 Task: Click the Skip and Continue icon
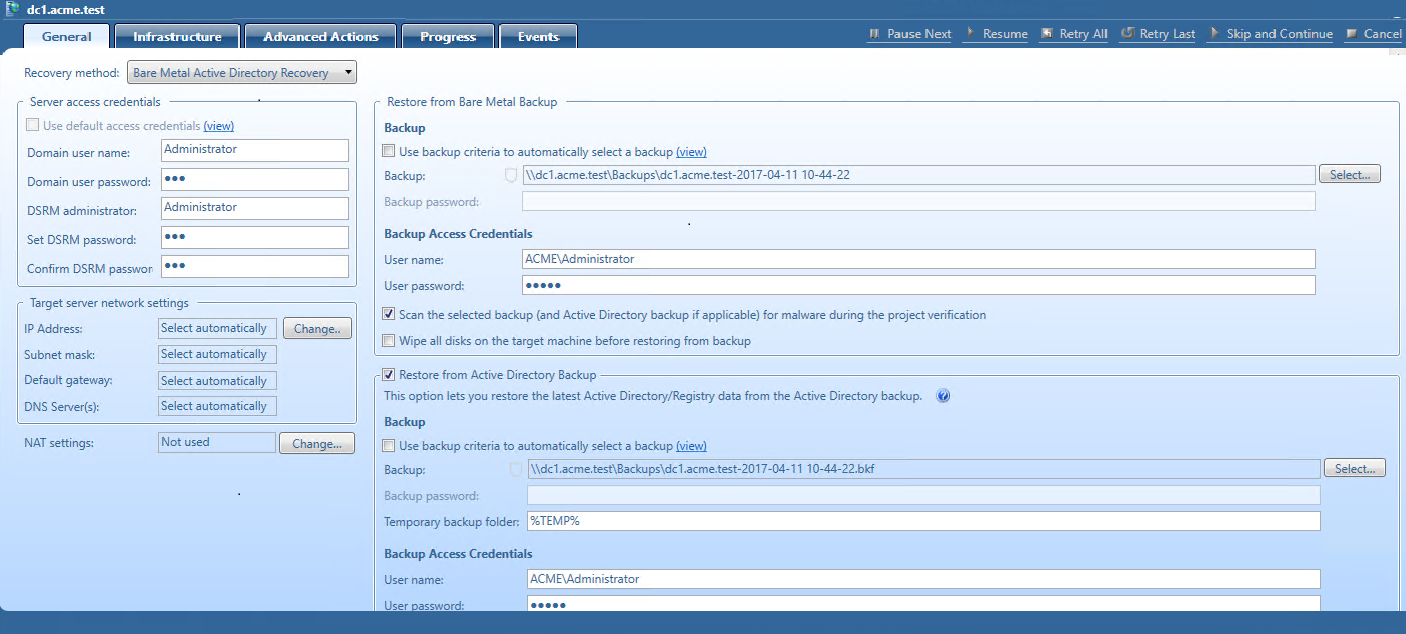tap(1214, 34)
